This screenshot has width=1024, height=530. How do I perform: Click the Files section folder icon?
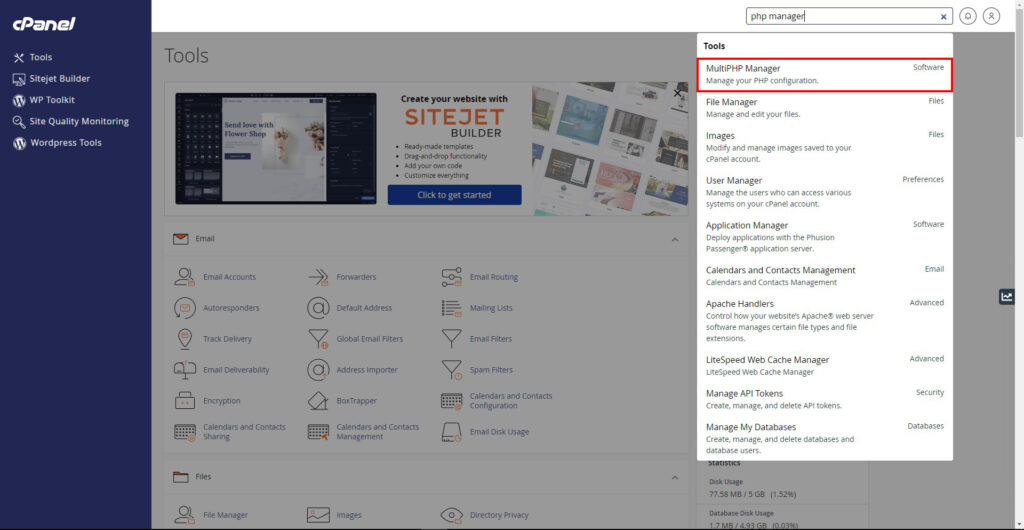(181, 477)
